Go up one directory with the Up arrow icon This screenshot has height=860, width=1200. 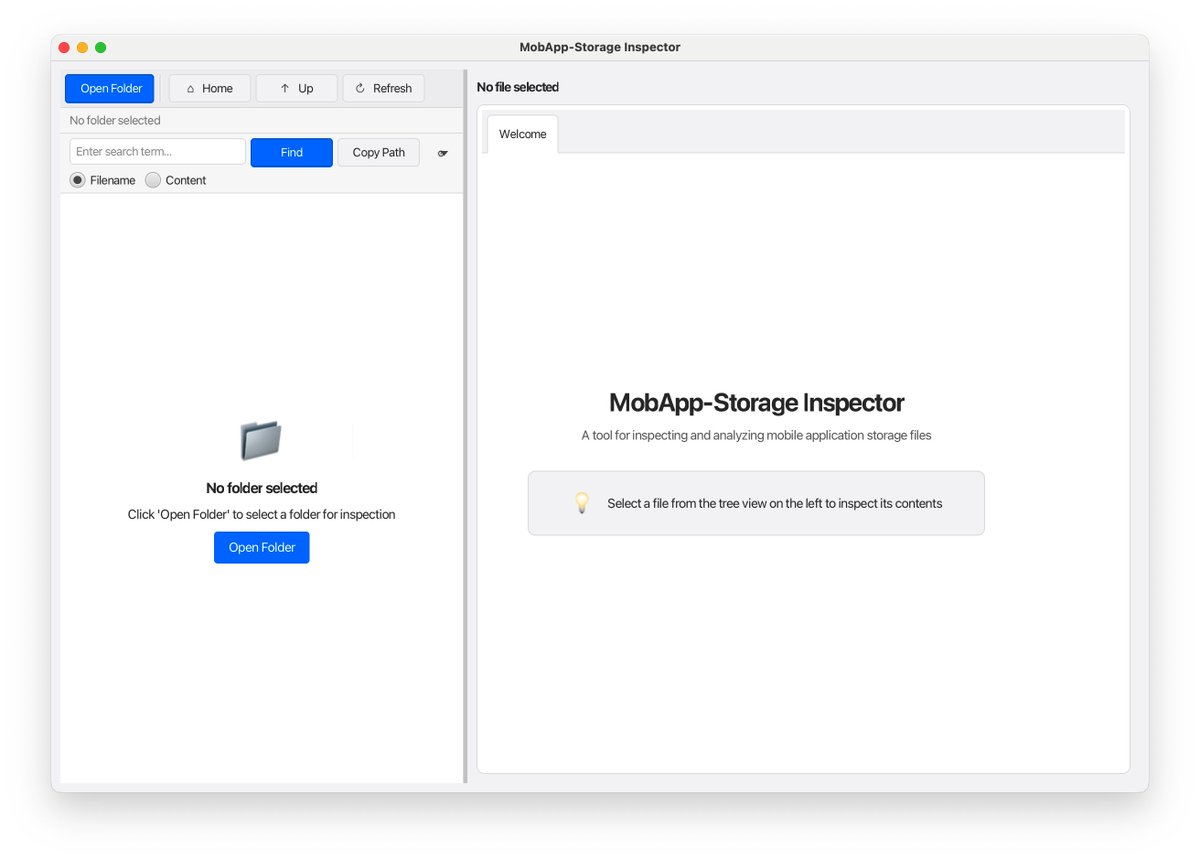(284, 88)
